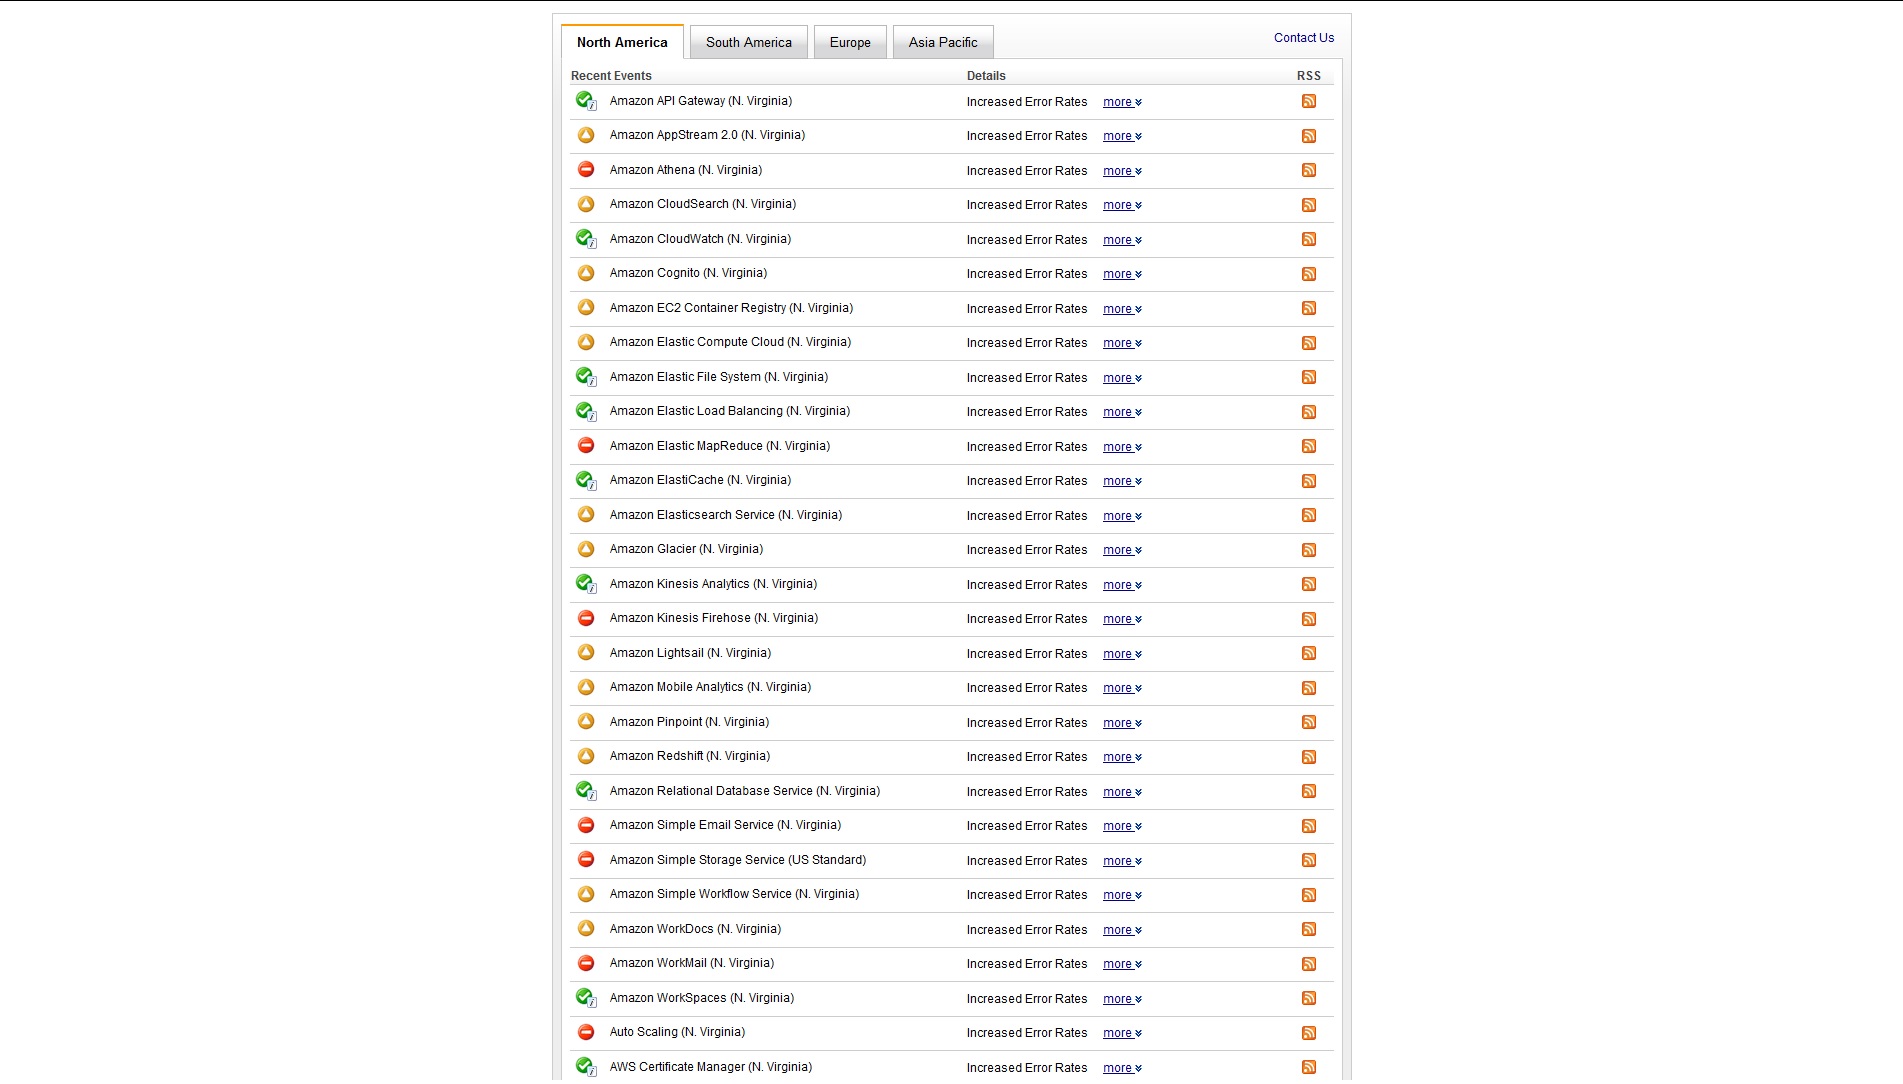This screenshot has height=1084, width=1903.
Task: Click RSS feed icon for Amazon API Gateway
Action: [x=1308, y=101]
